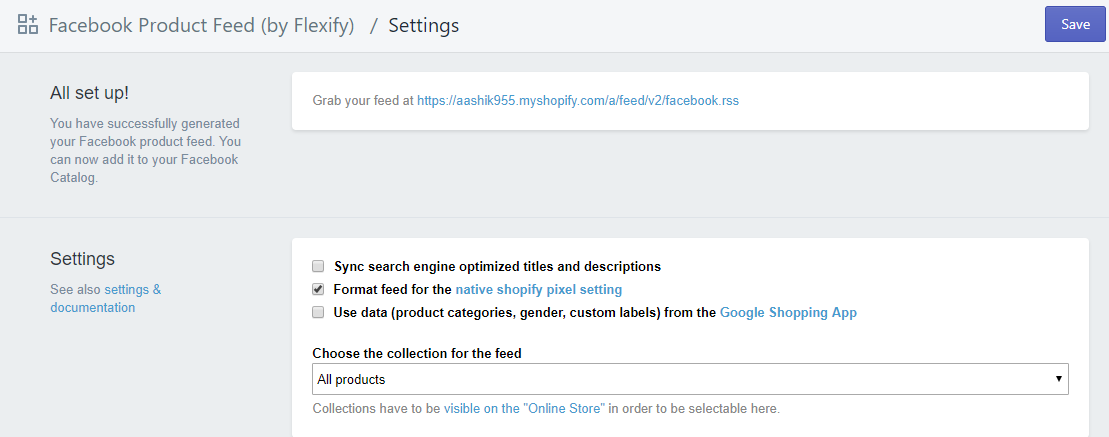Save the feed settings
Image resolution: width=1109 pixels, height=437 pixels.
pyautogui.click(x=1075, y=25)
